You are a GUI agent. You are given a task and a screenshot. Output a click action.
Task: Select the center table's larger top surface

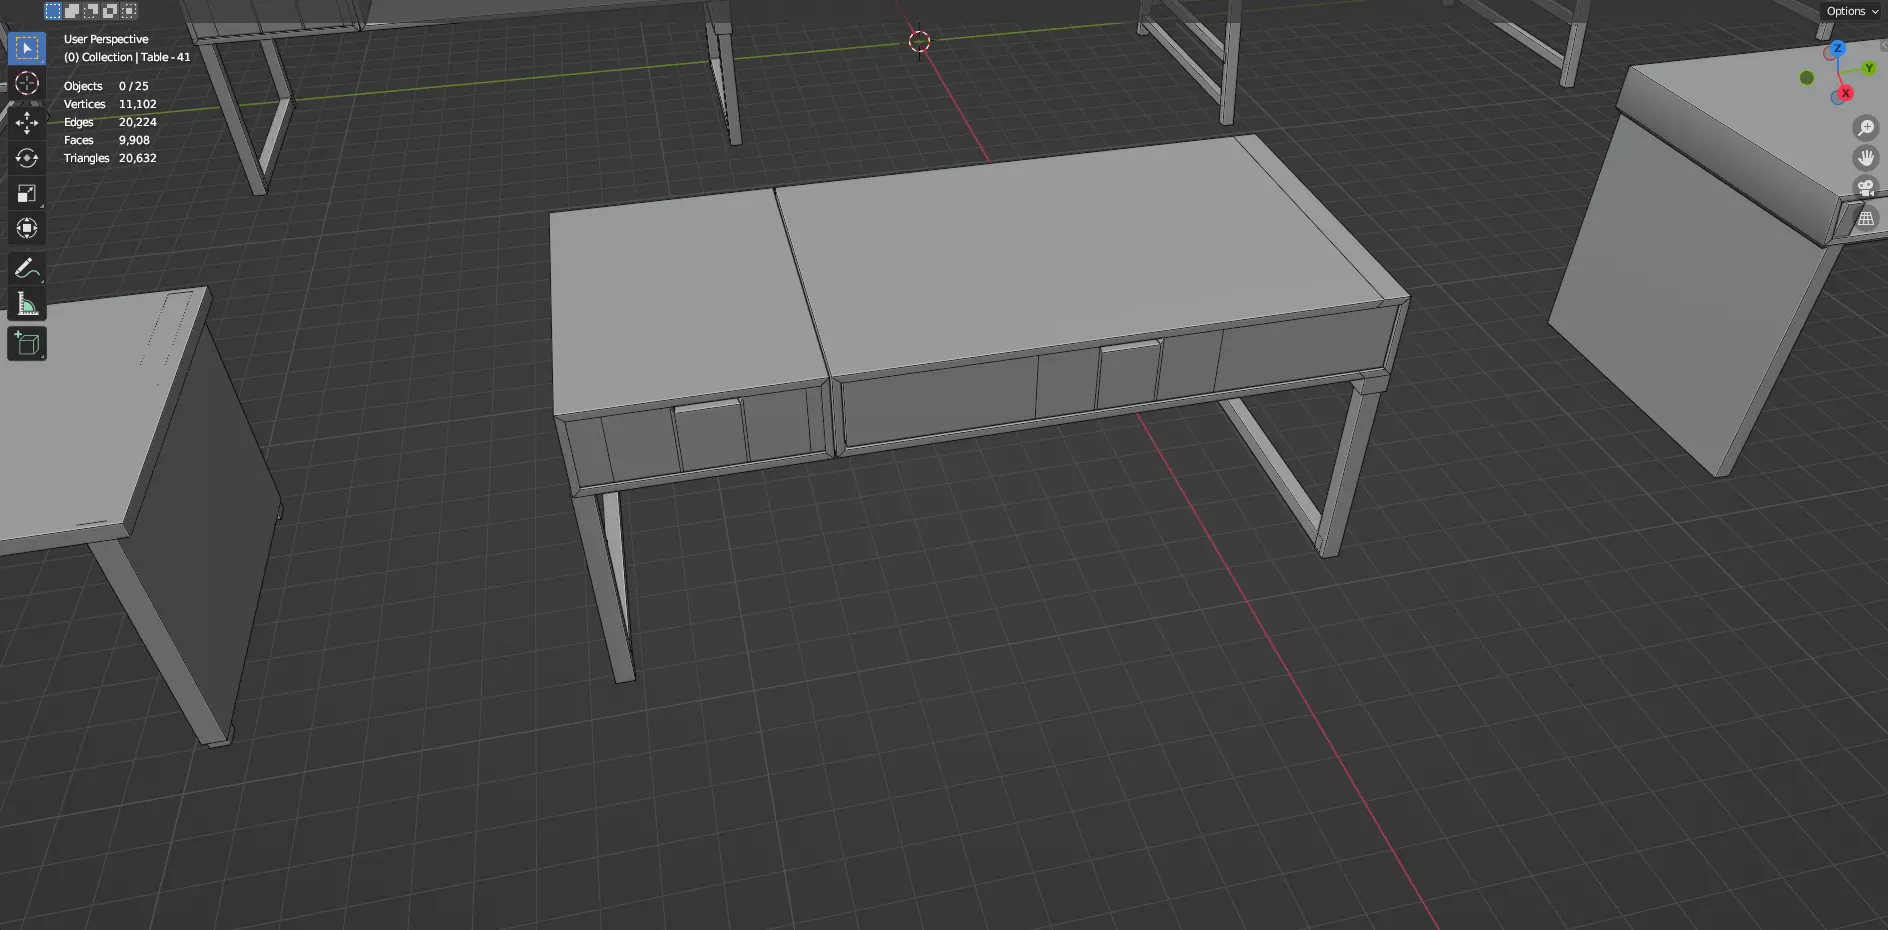tap(1080, 255)
